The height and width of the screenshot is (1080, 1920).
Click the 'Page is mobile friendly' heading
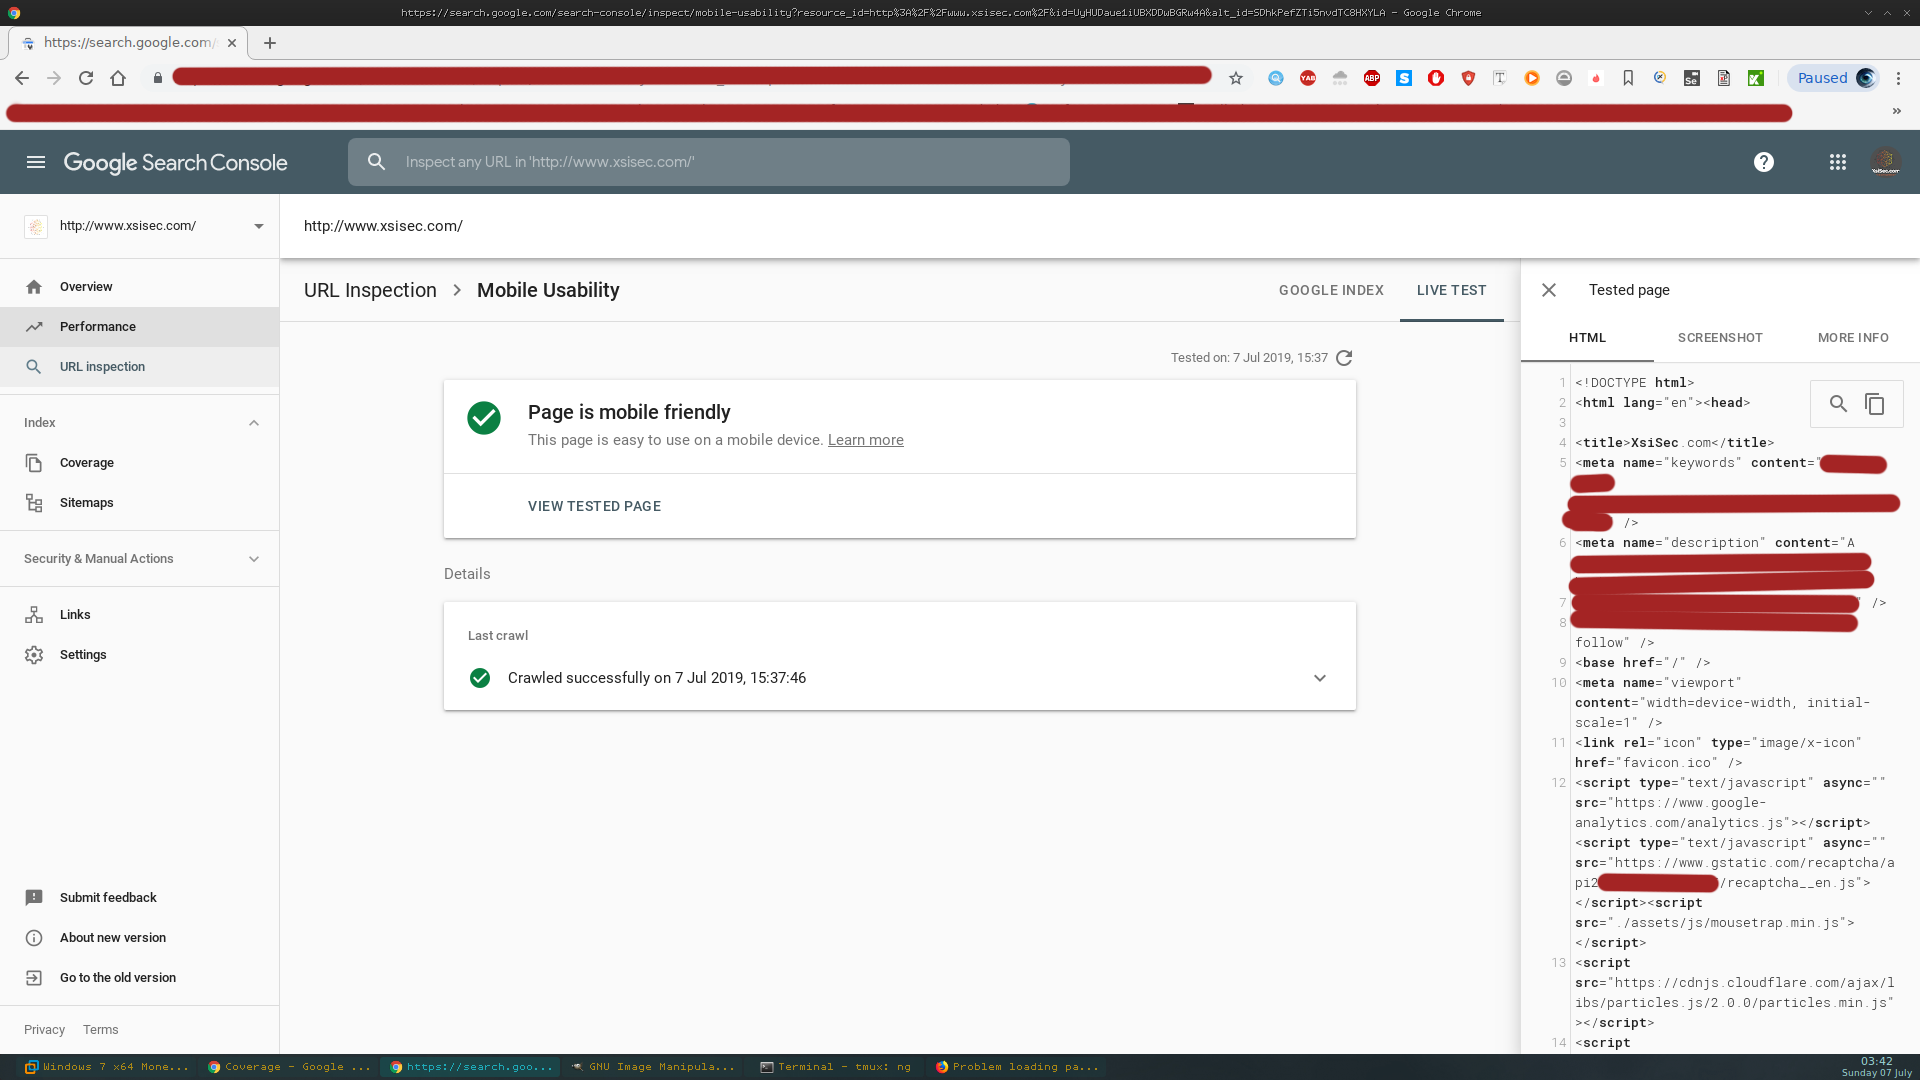click(629, 412)
